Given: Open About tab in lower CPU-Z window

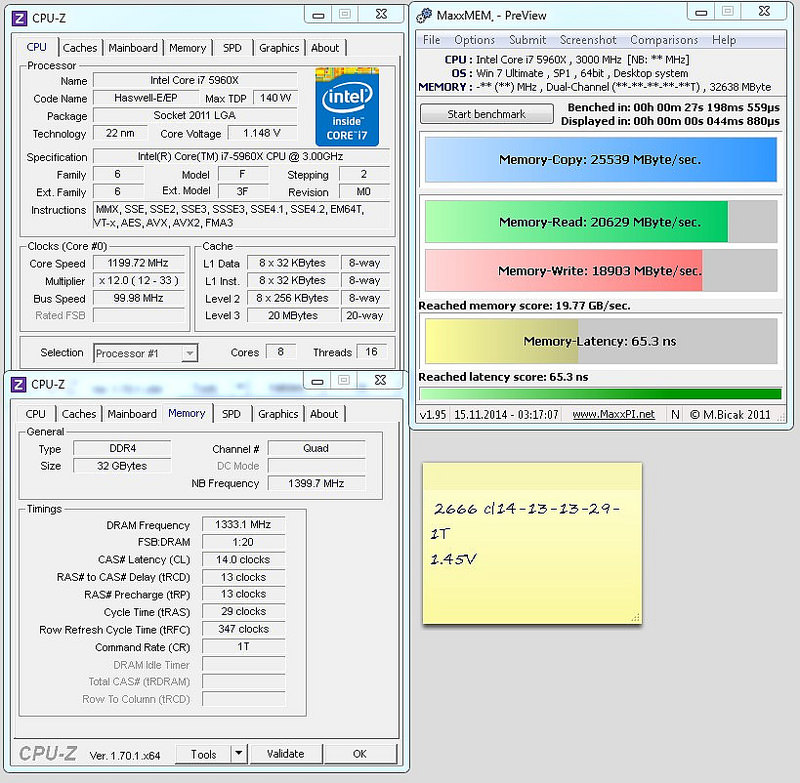Looking at the screenshot, I should point(324,414).
